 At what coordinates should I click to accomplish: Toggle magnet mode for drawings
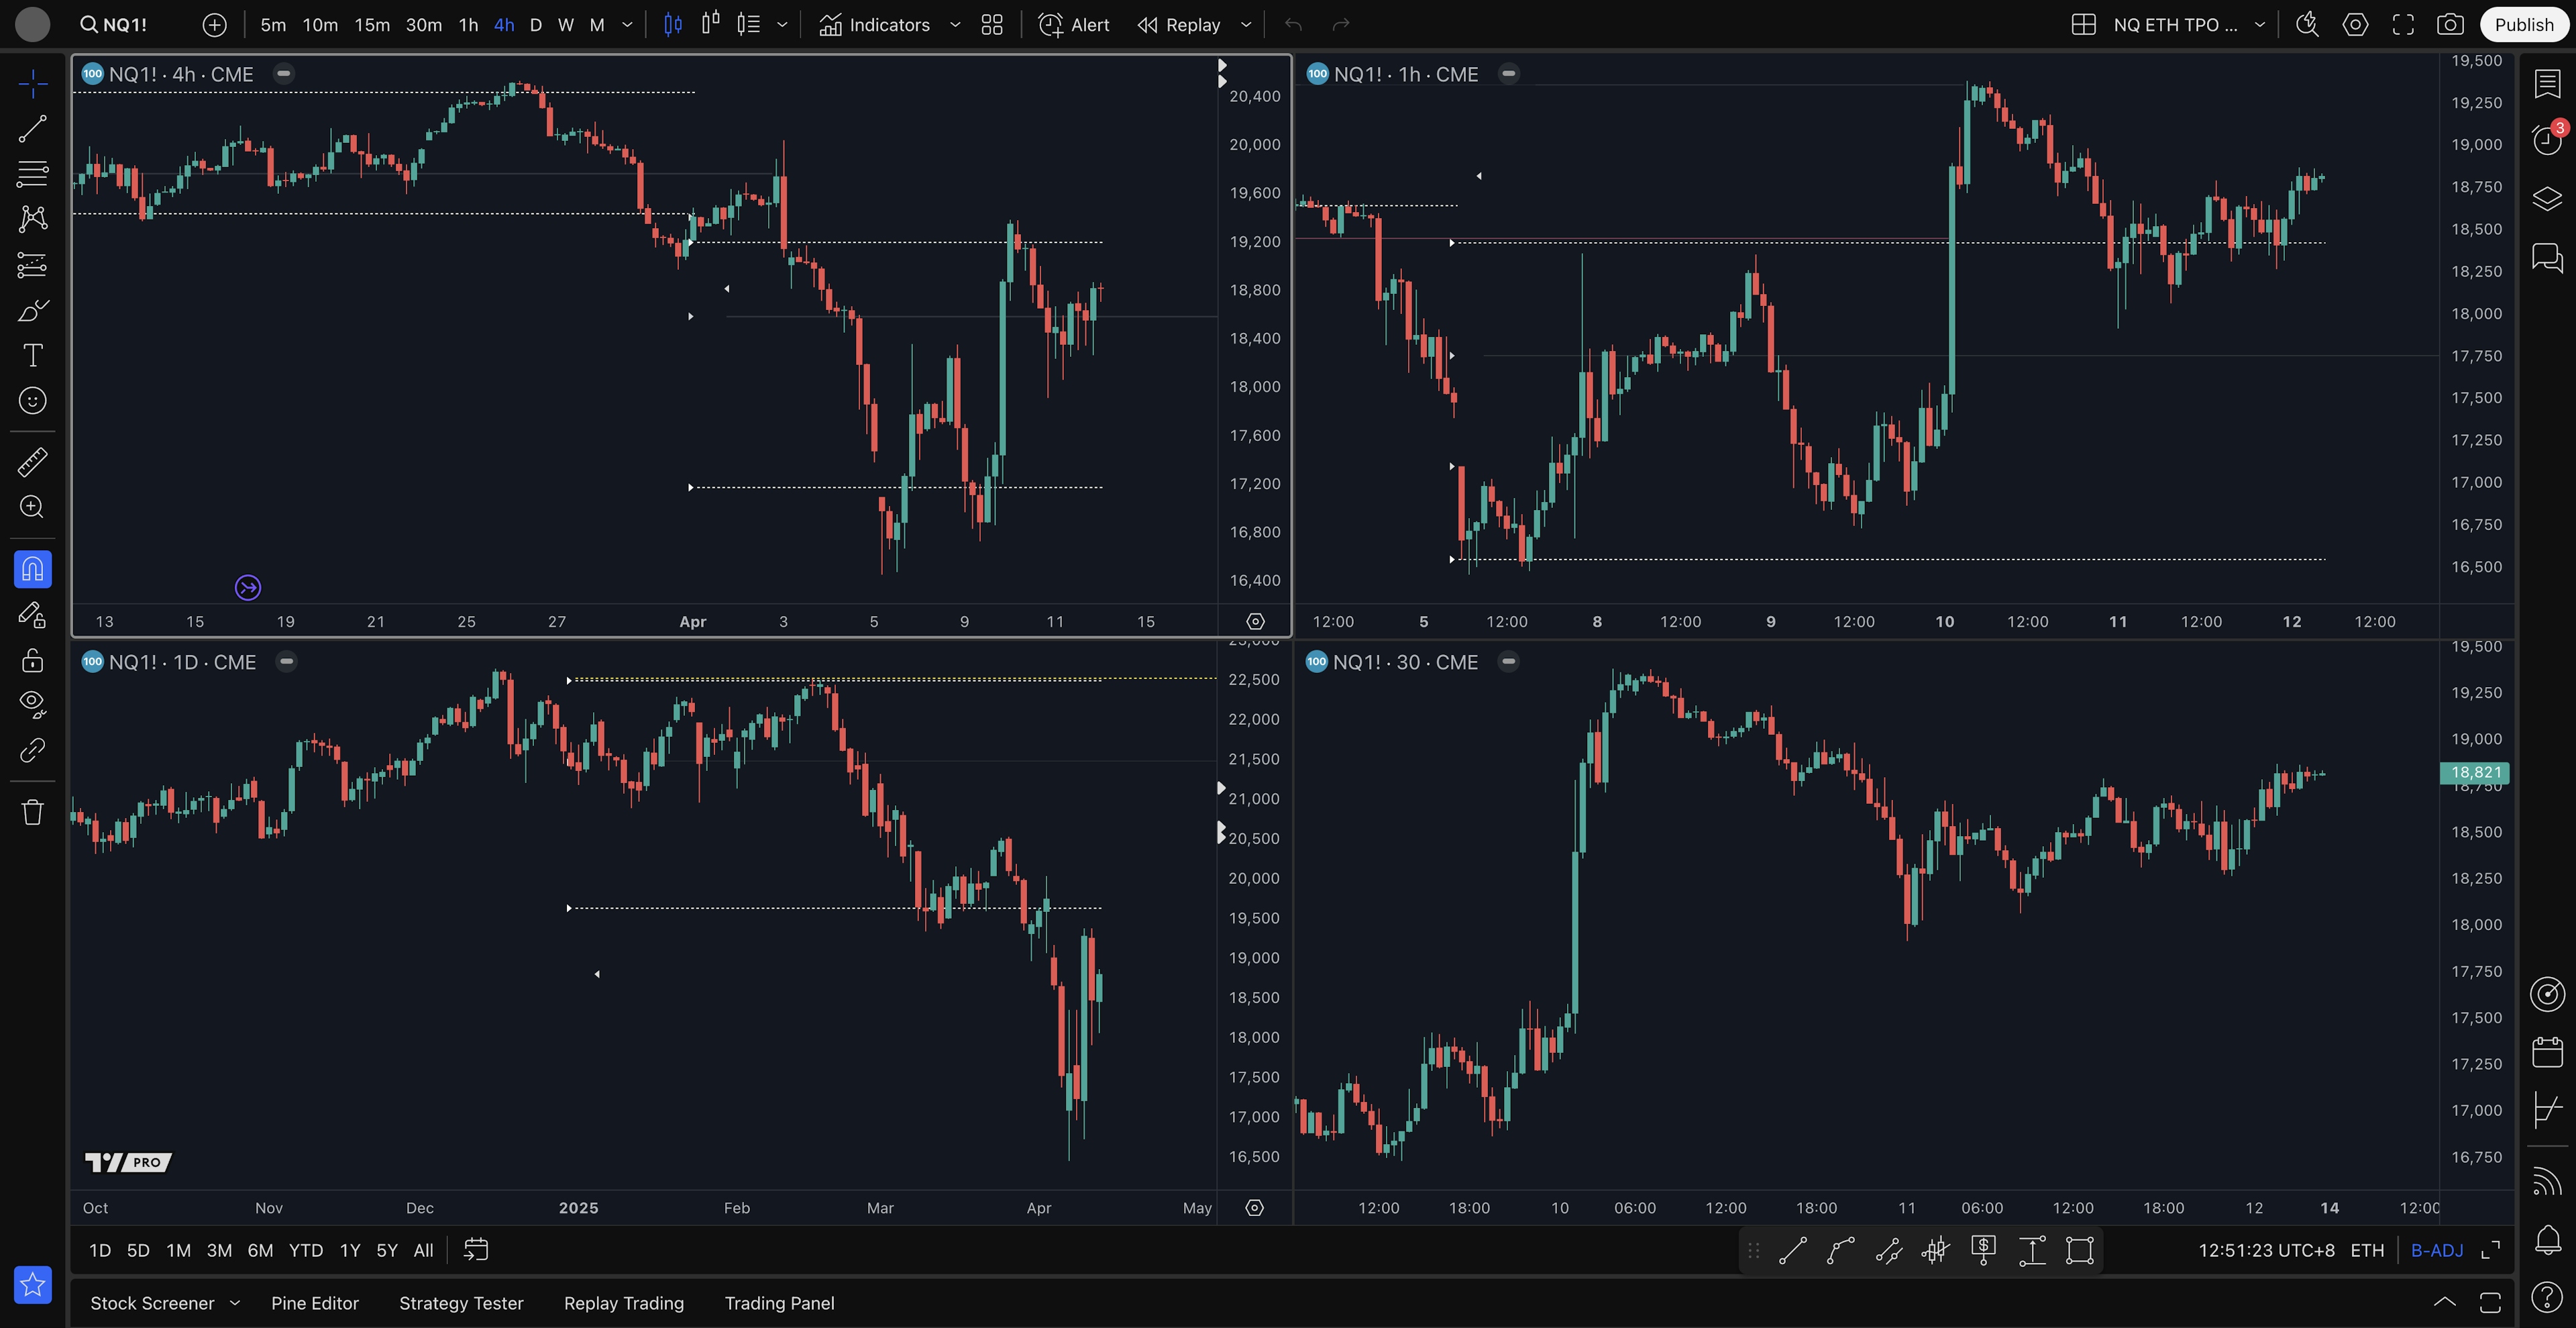coord(32,569)
